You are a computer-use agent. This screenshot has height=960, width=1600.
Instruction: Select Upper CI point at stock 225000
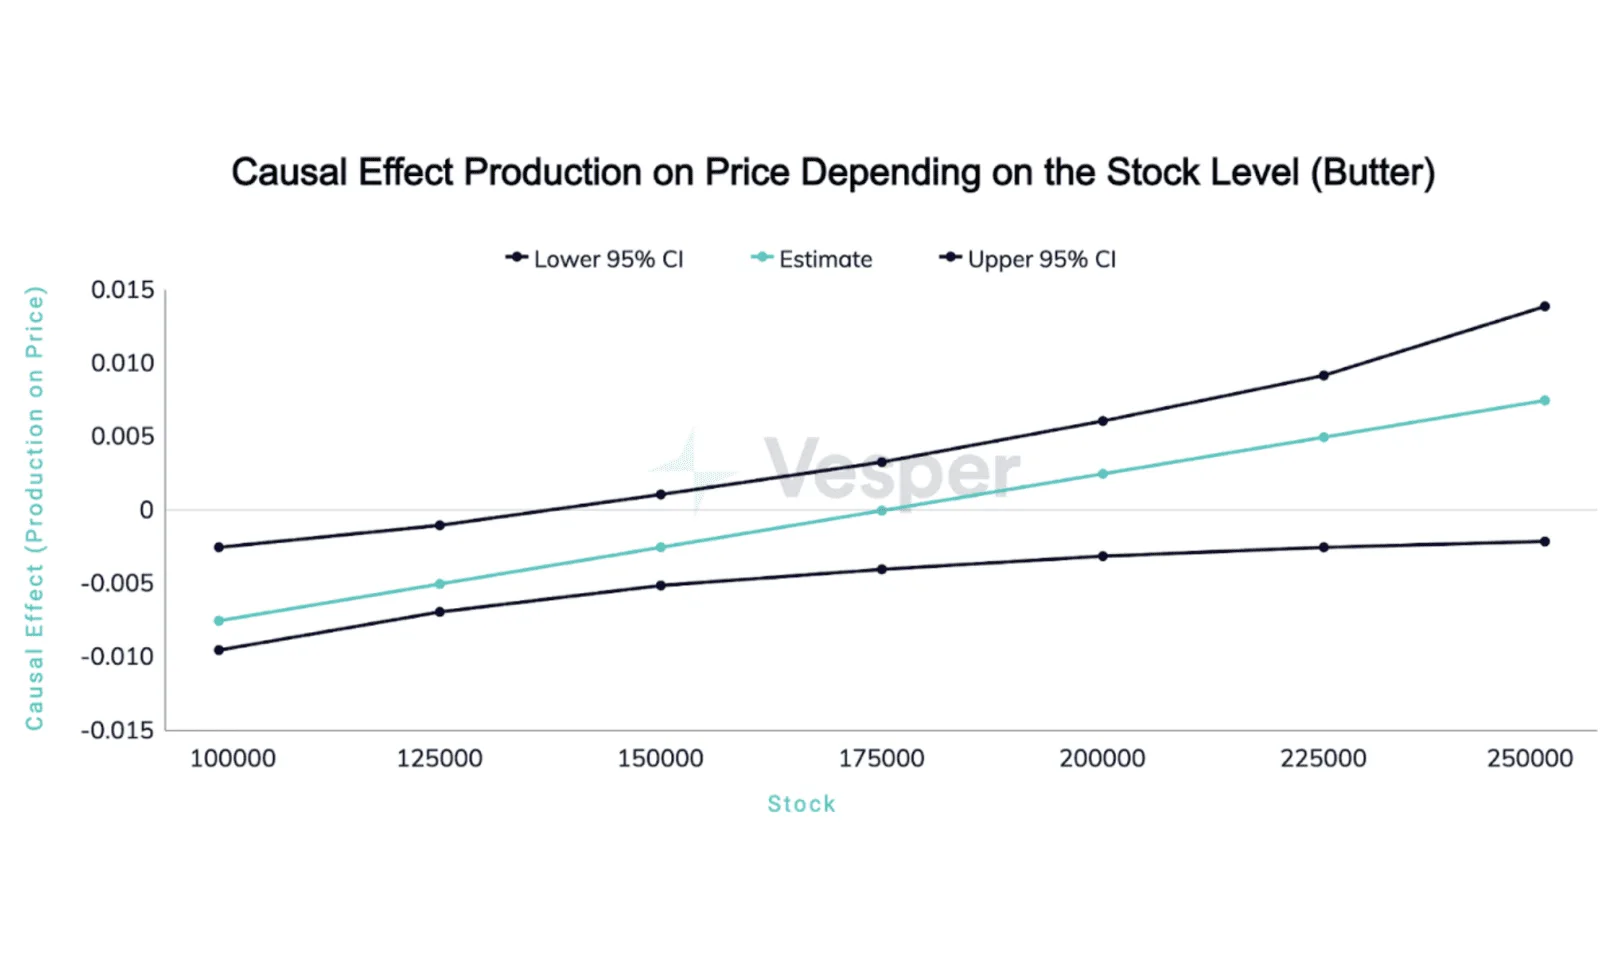click(x=1324, y=376)
